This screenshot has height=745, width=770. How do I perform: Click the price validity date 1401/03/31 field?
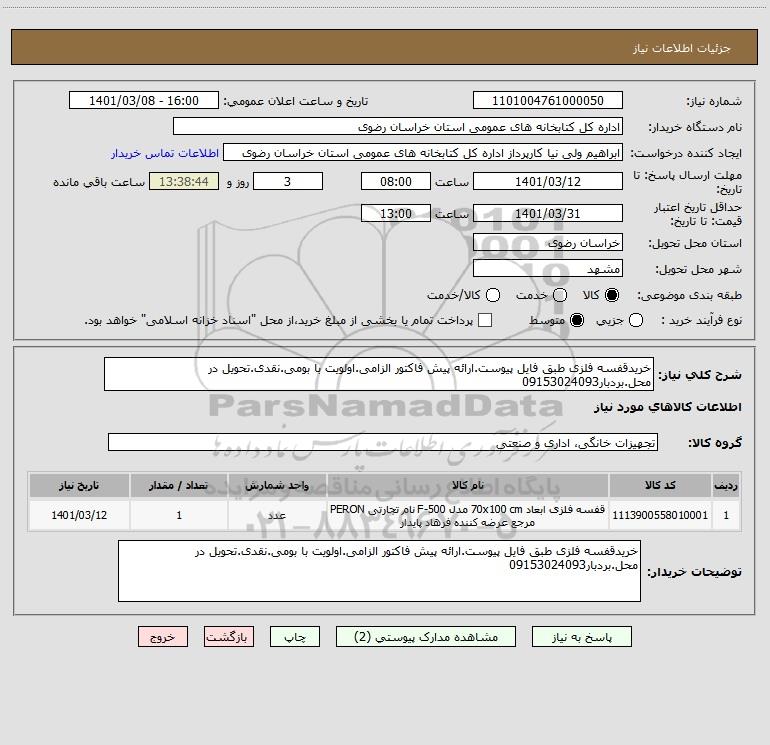pyautogui.click(x=548, y=213)
